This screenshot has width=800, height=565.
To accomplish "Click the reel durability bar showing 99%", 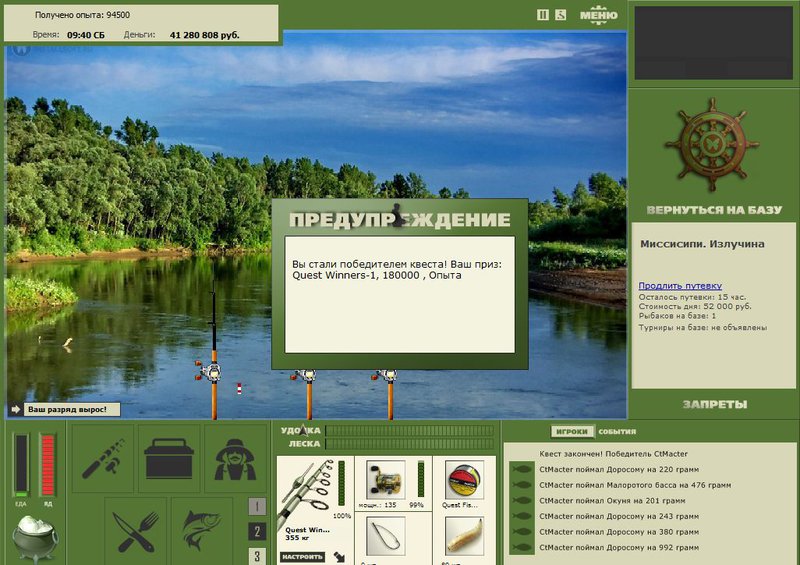I will coord(420,479).
